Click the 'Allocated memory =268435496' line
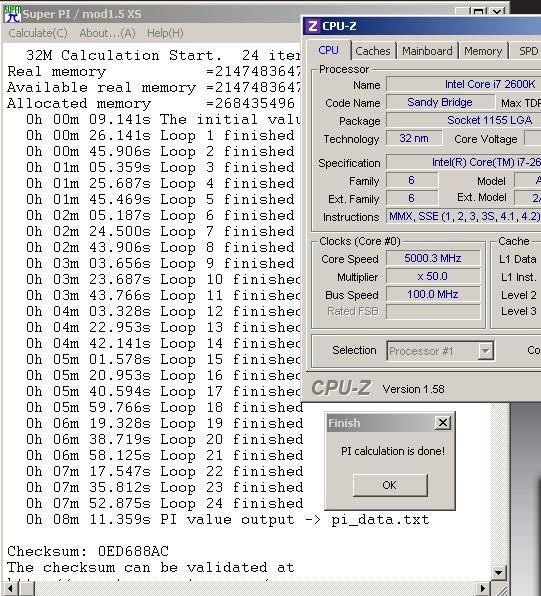541x596 pixels. 151,103
